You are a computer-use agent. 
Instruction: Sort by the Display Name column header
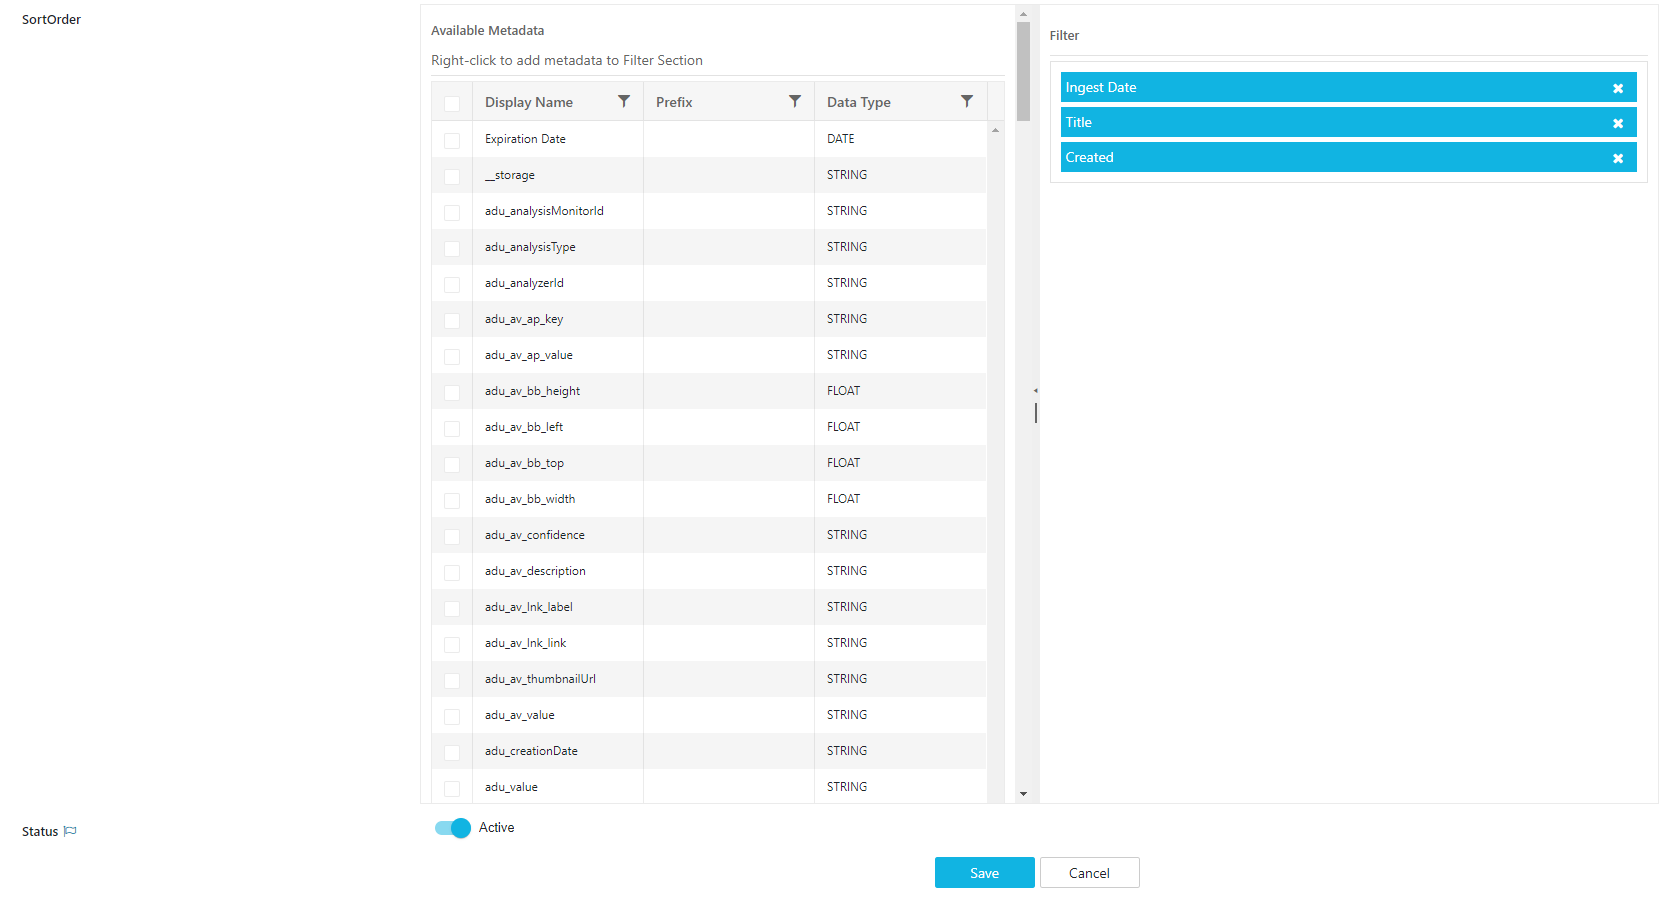coord(529,102)
